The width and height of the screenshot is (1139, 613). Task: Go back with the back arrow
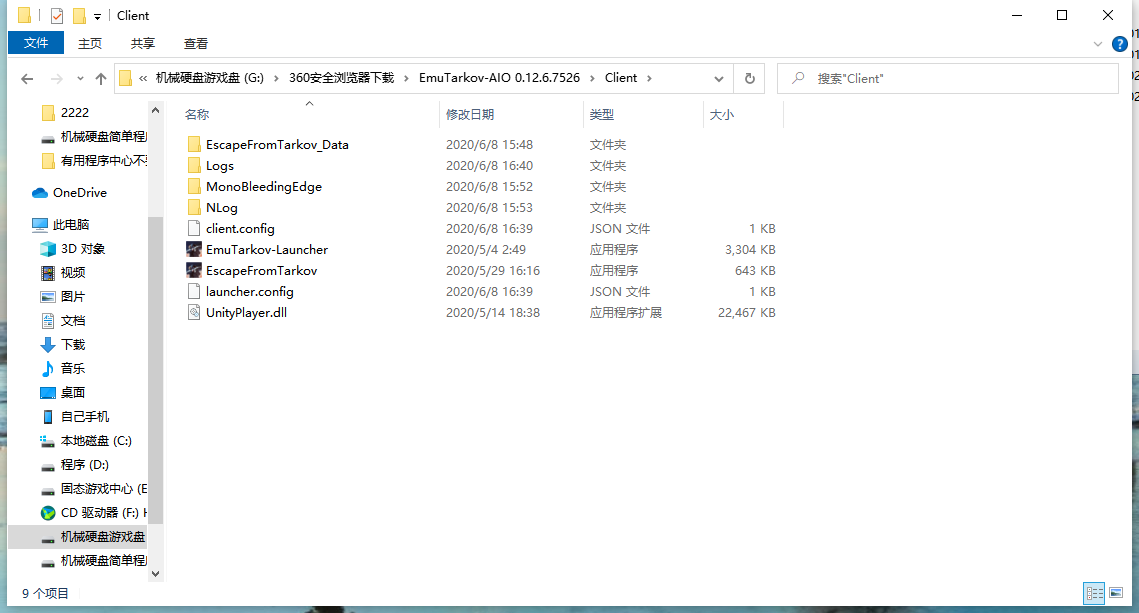coord(27,78)
